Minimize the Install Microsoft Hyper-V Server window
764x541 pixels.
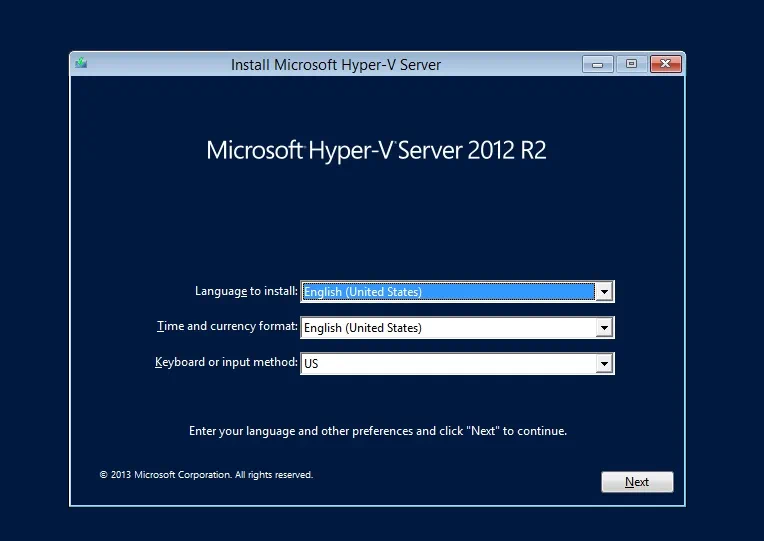click(x=598, y=64)
